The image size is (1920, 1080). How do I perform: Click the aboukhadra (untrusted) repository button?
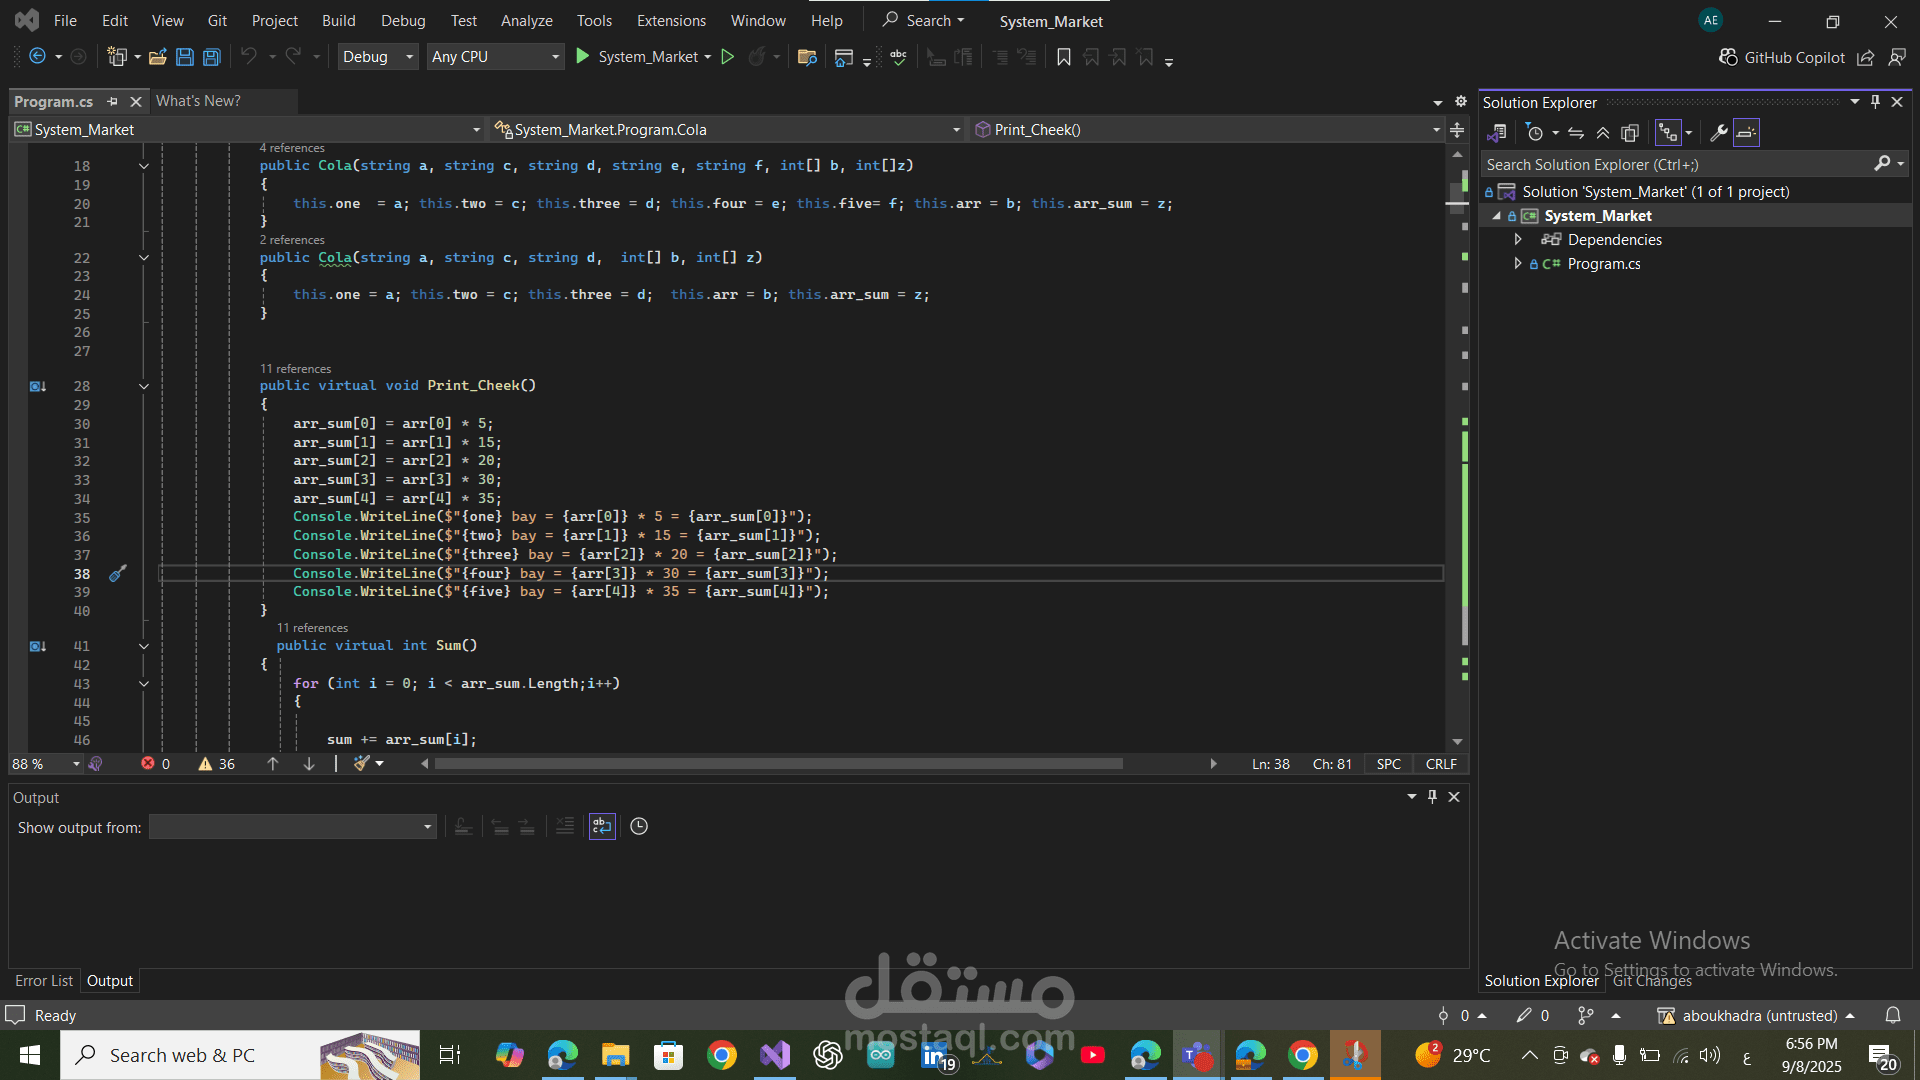pos(1757,1016)
